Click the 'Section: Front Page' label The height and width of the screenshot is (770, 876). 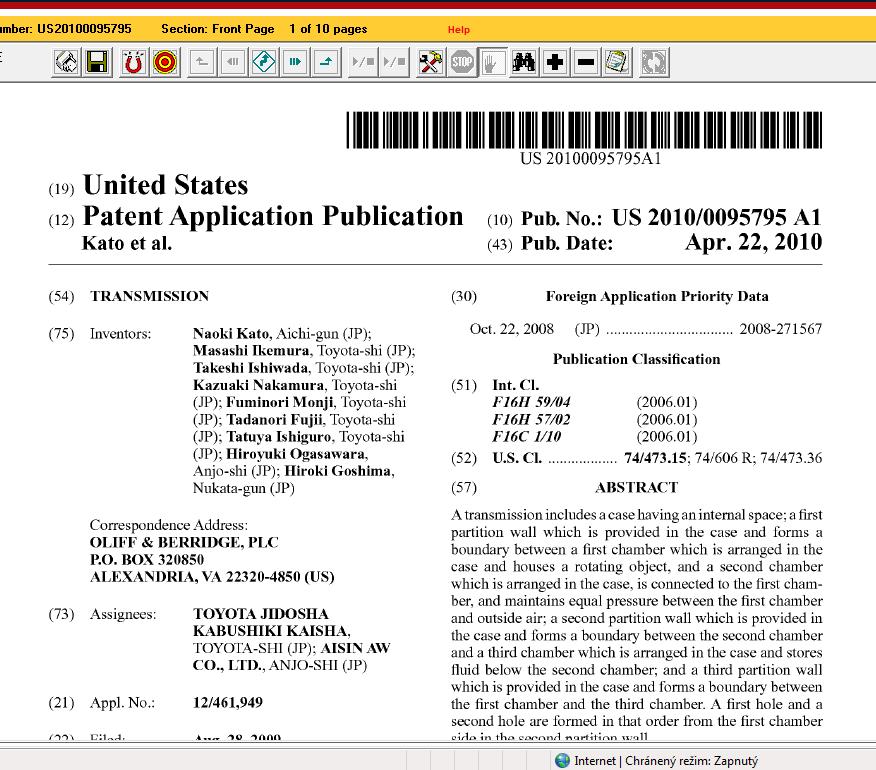[218, 29]
